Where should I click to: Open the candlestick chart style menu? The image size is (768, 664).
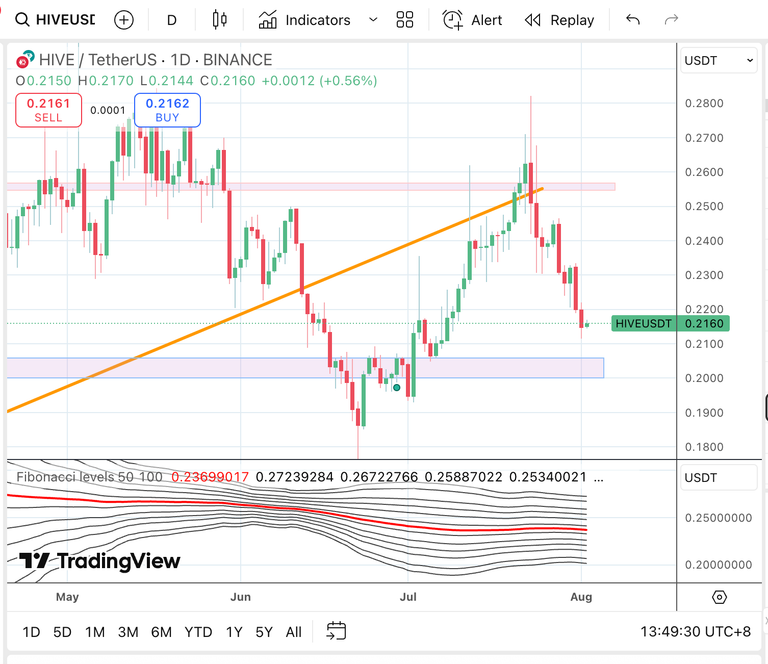point(219,20)
